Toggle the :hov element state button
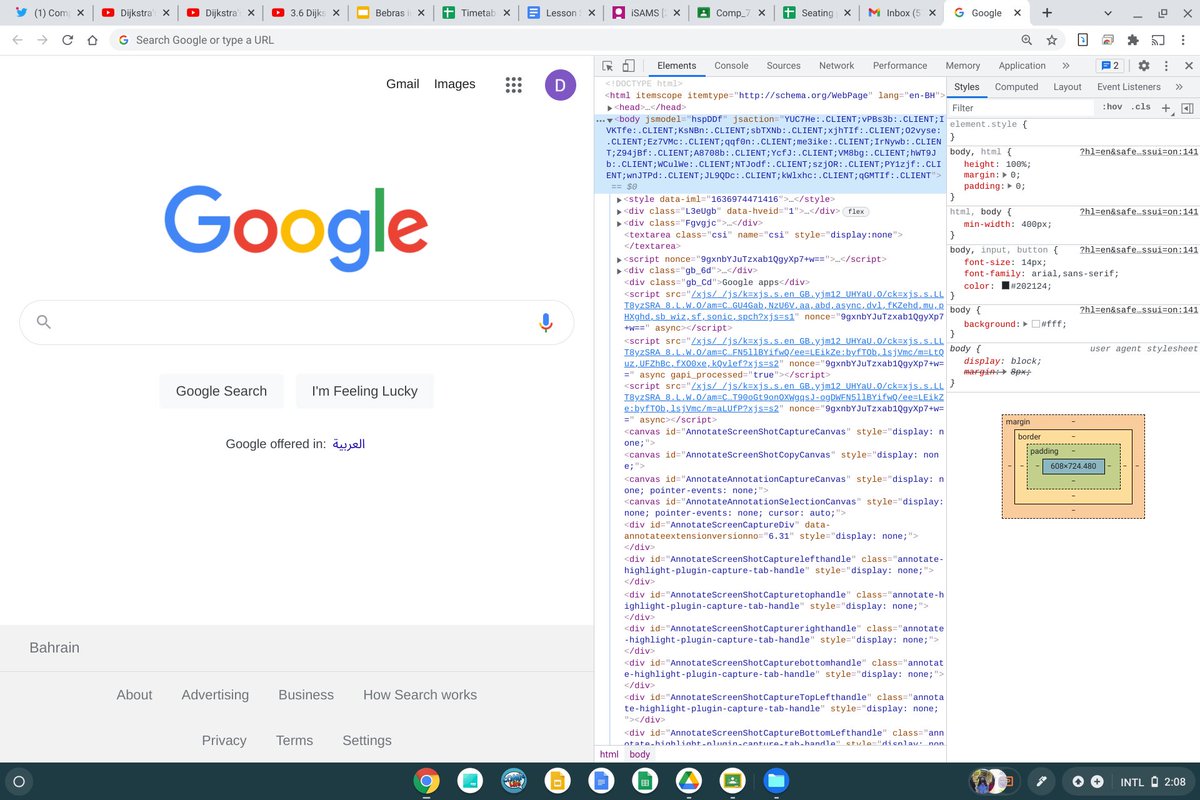1200x800 pixels. point(1112,107)
